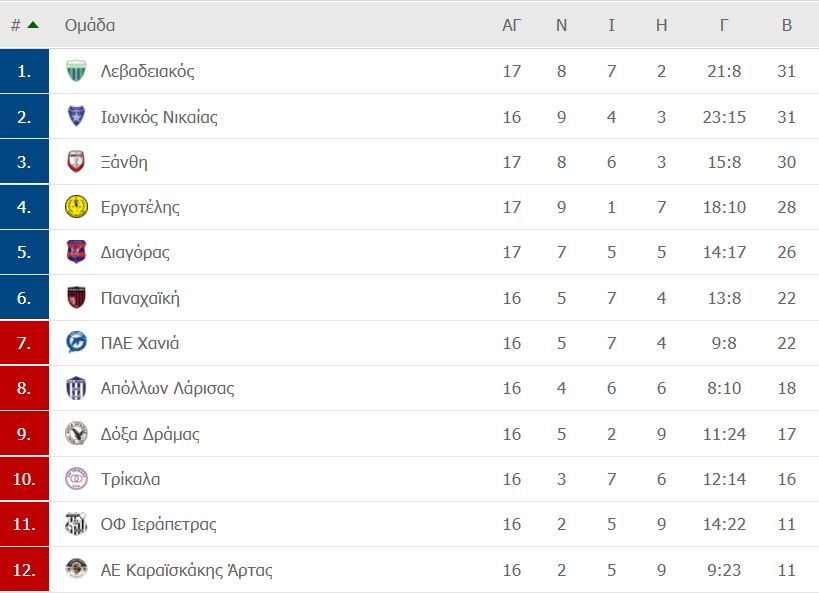Click the Τρίκαλα purple round logo
Image resolution: width=819 pixels, height=593 pixels.
76,479
